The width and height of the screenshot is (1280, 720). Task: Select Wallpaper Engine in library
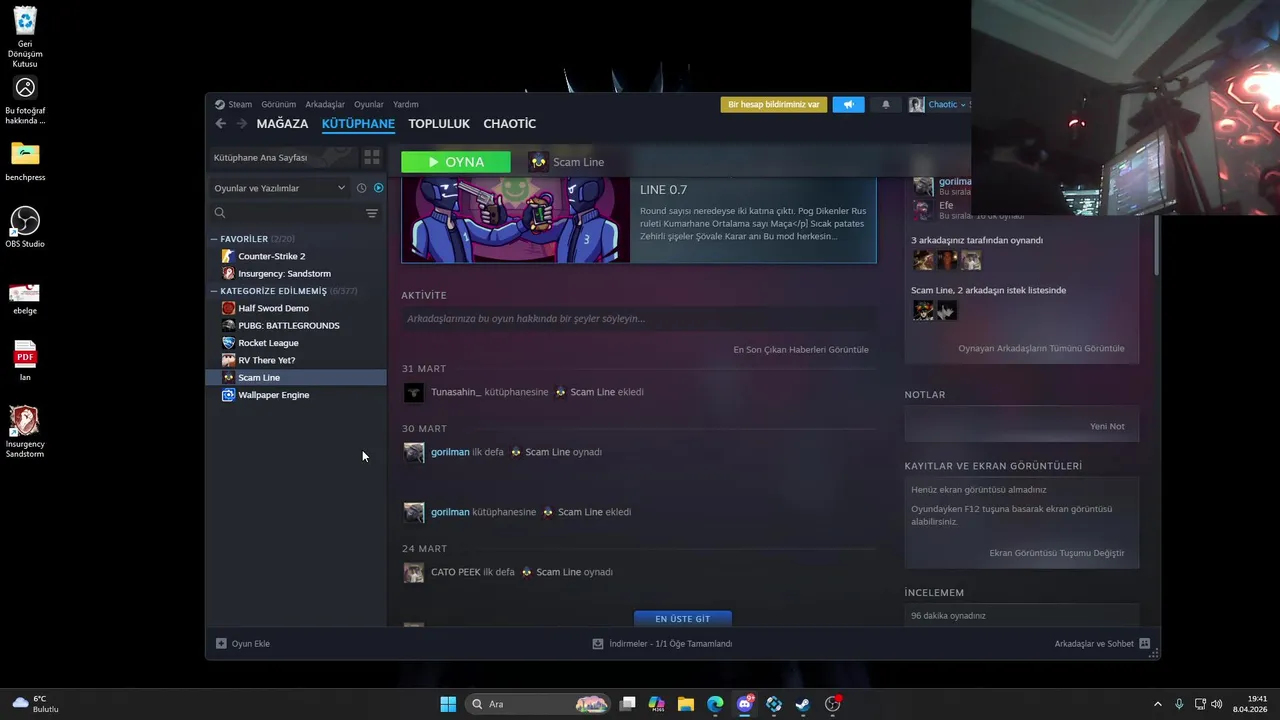[273, 395]
